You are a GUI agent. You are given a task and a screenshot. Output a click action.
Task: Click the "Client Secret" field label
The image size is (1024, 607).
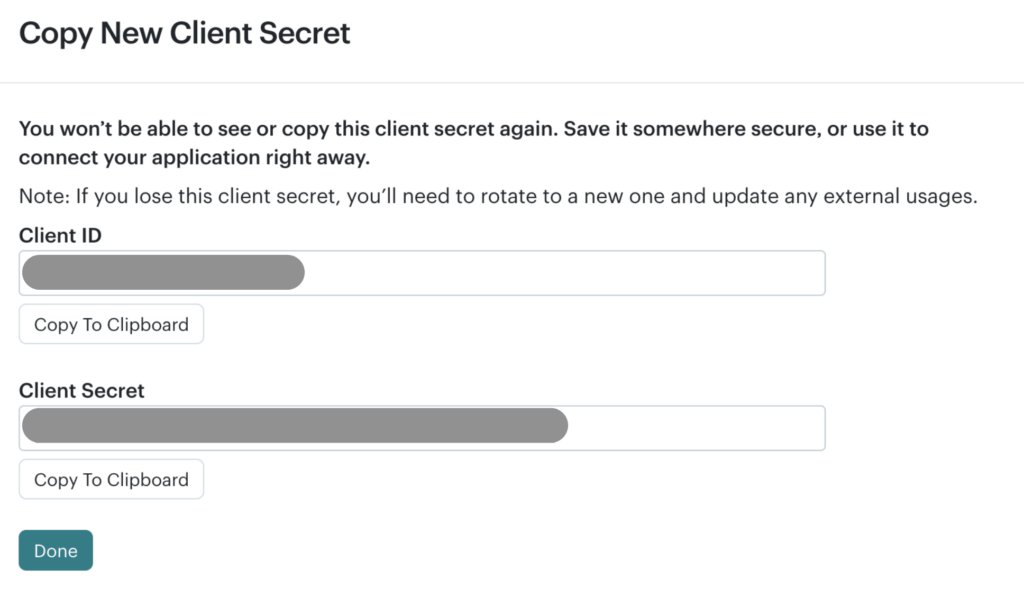point(82,391)
